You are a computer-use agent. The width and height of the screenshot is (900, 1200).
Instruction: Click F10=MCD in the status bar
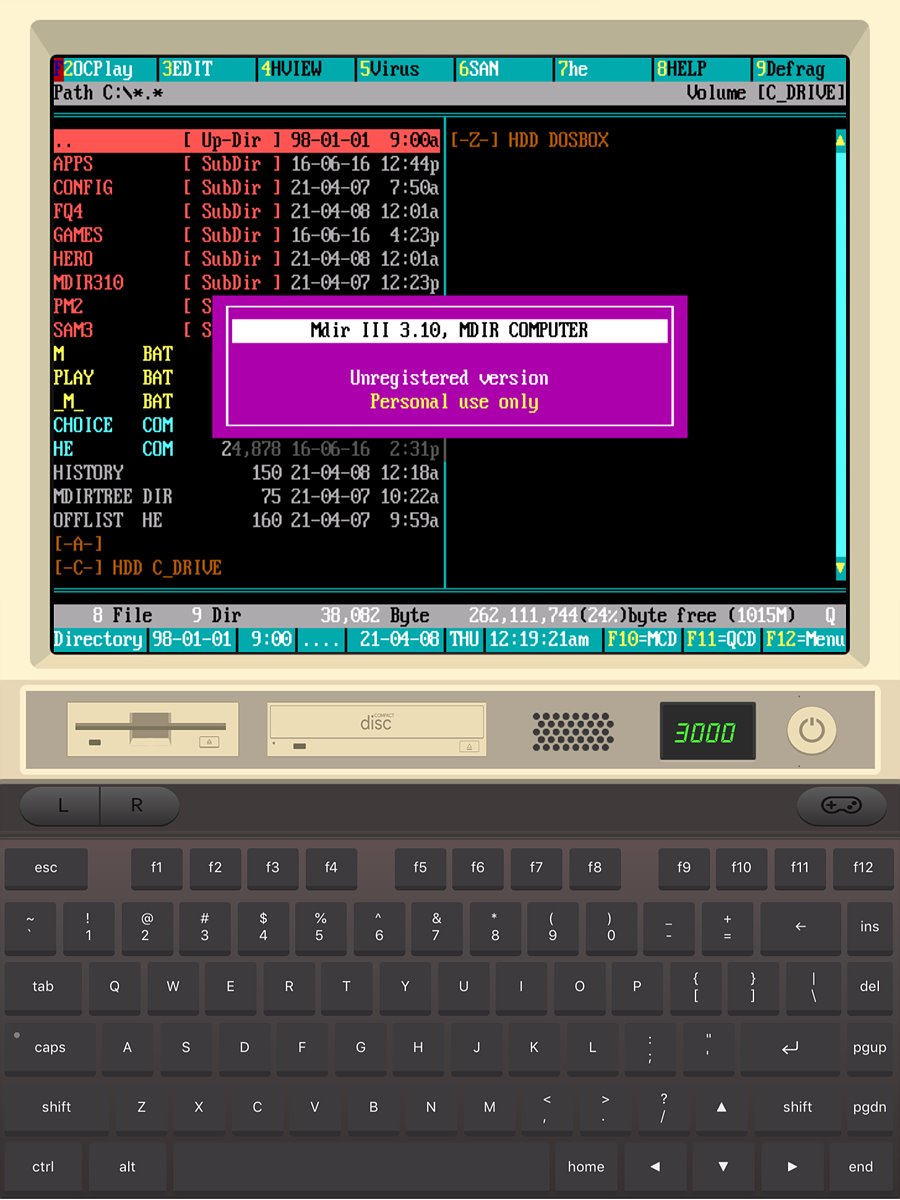pos(642,639)
